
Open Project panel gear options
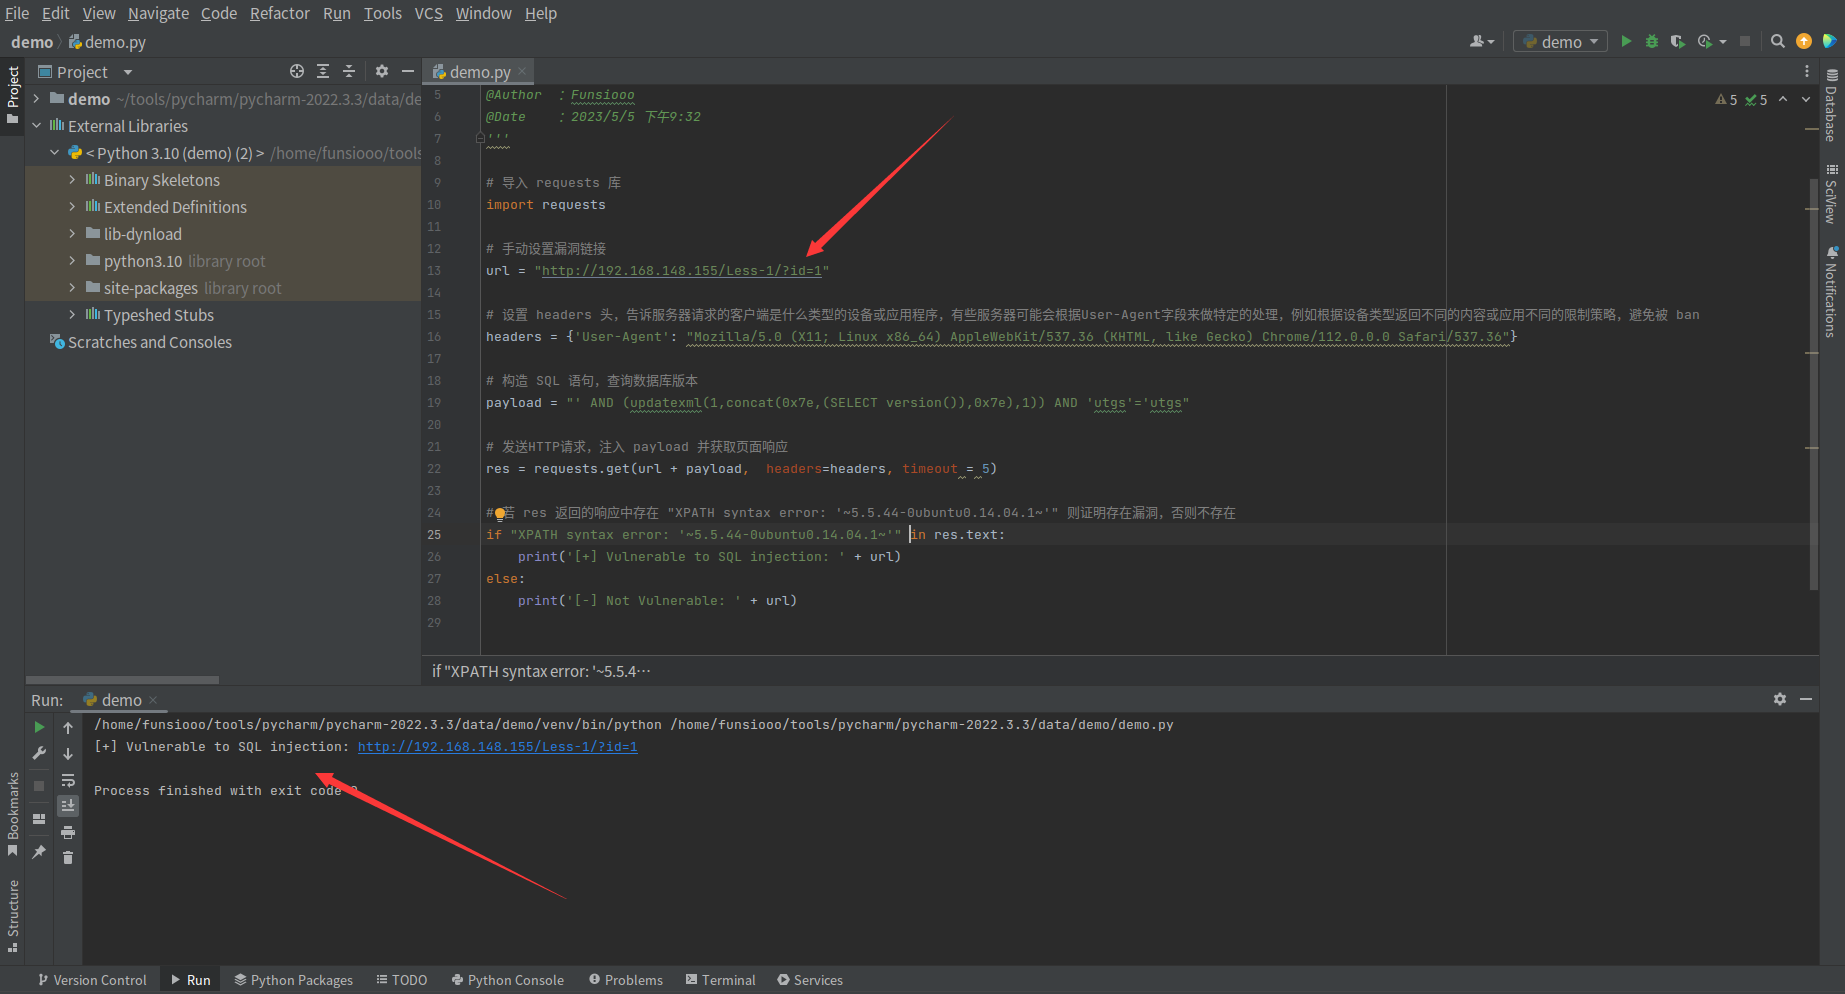click(382, 71)
